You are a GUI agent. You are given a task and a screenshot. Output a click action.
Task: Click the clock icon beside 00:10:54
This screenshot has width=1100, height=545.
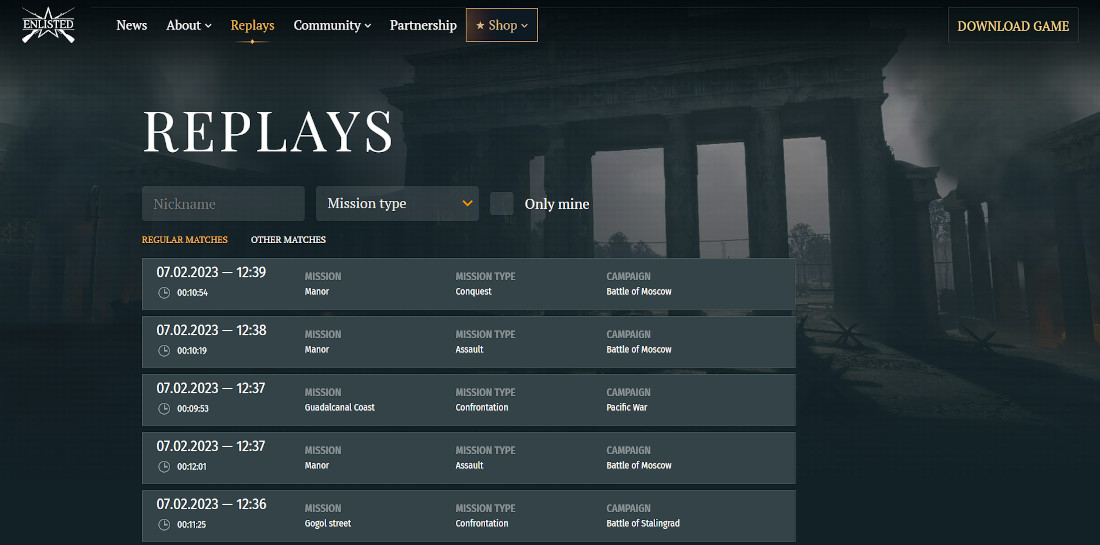(x=164, y=292)
